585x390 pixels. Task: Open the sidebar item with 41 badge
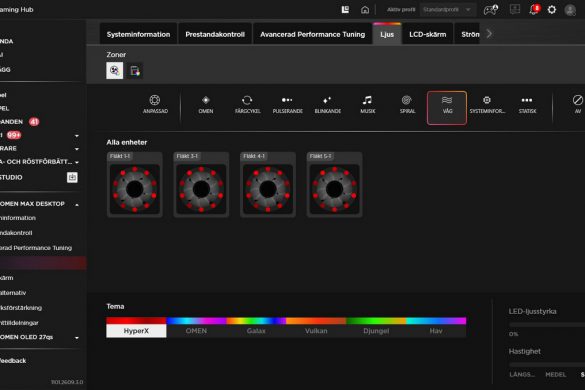click(x=19, y=122)
